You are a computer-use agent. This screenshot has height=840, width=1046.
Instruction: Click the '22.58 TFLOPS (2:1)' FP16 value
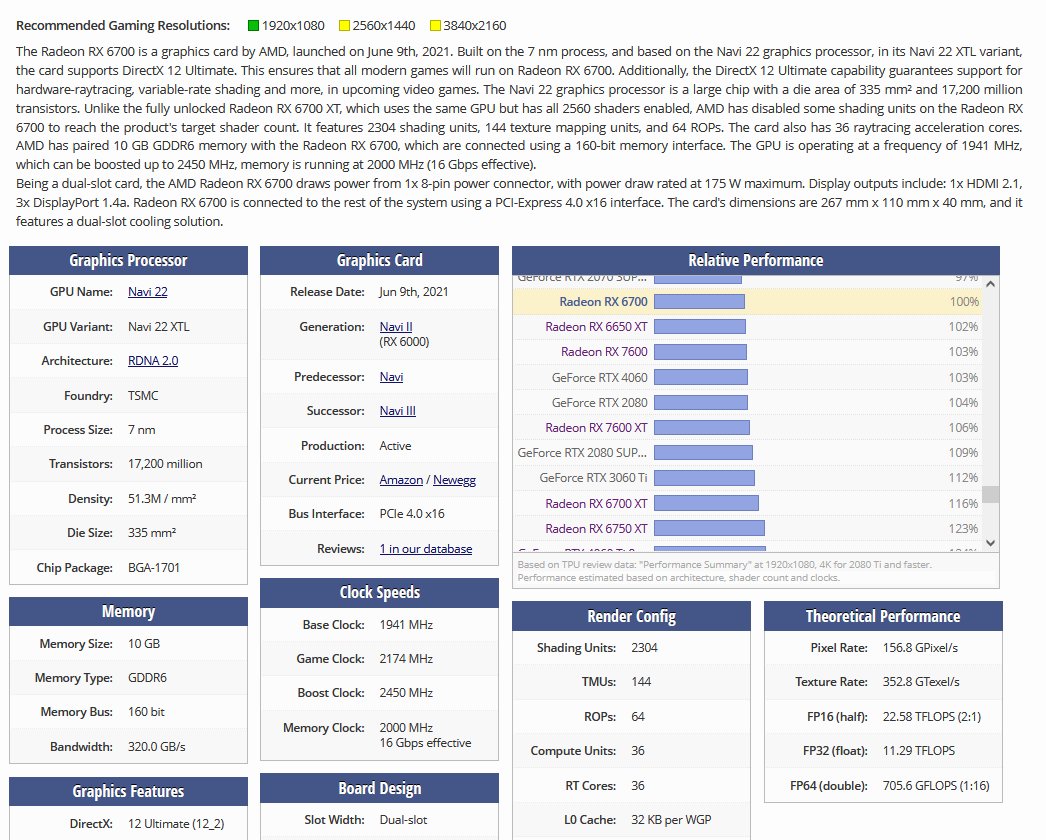point(932,717)
